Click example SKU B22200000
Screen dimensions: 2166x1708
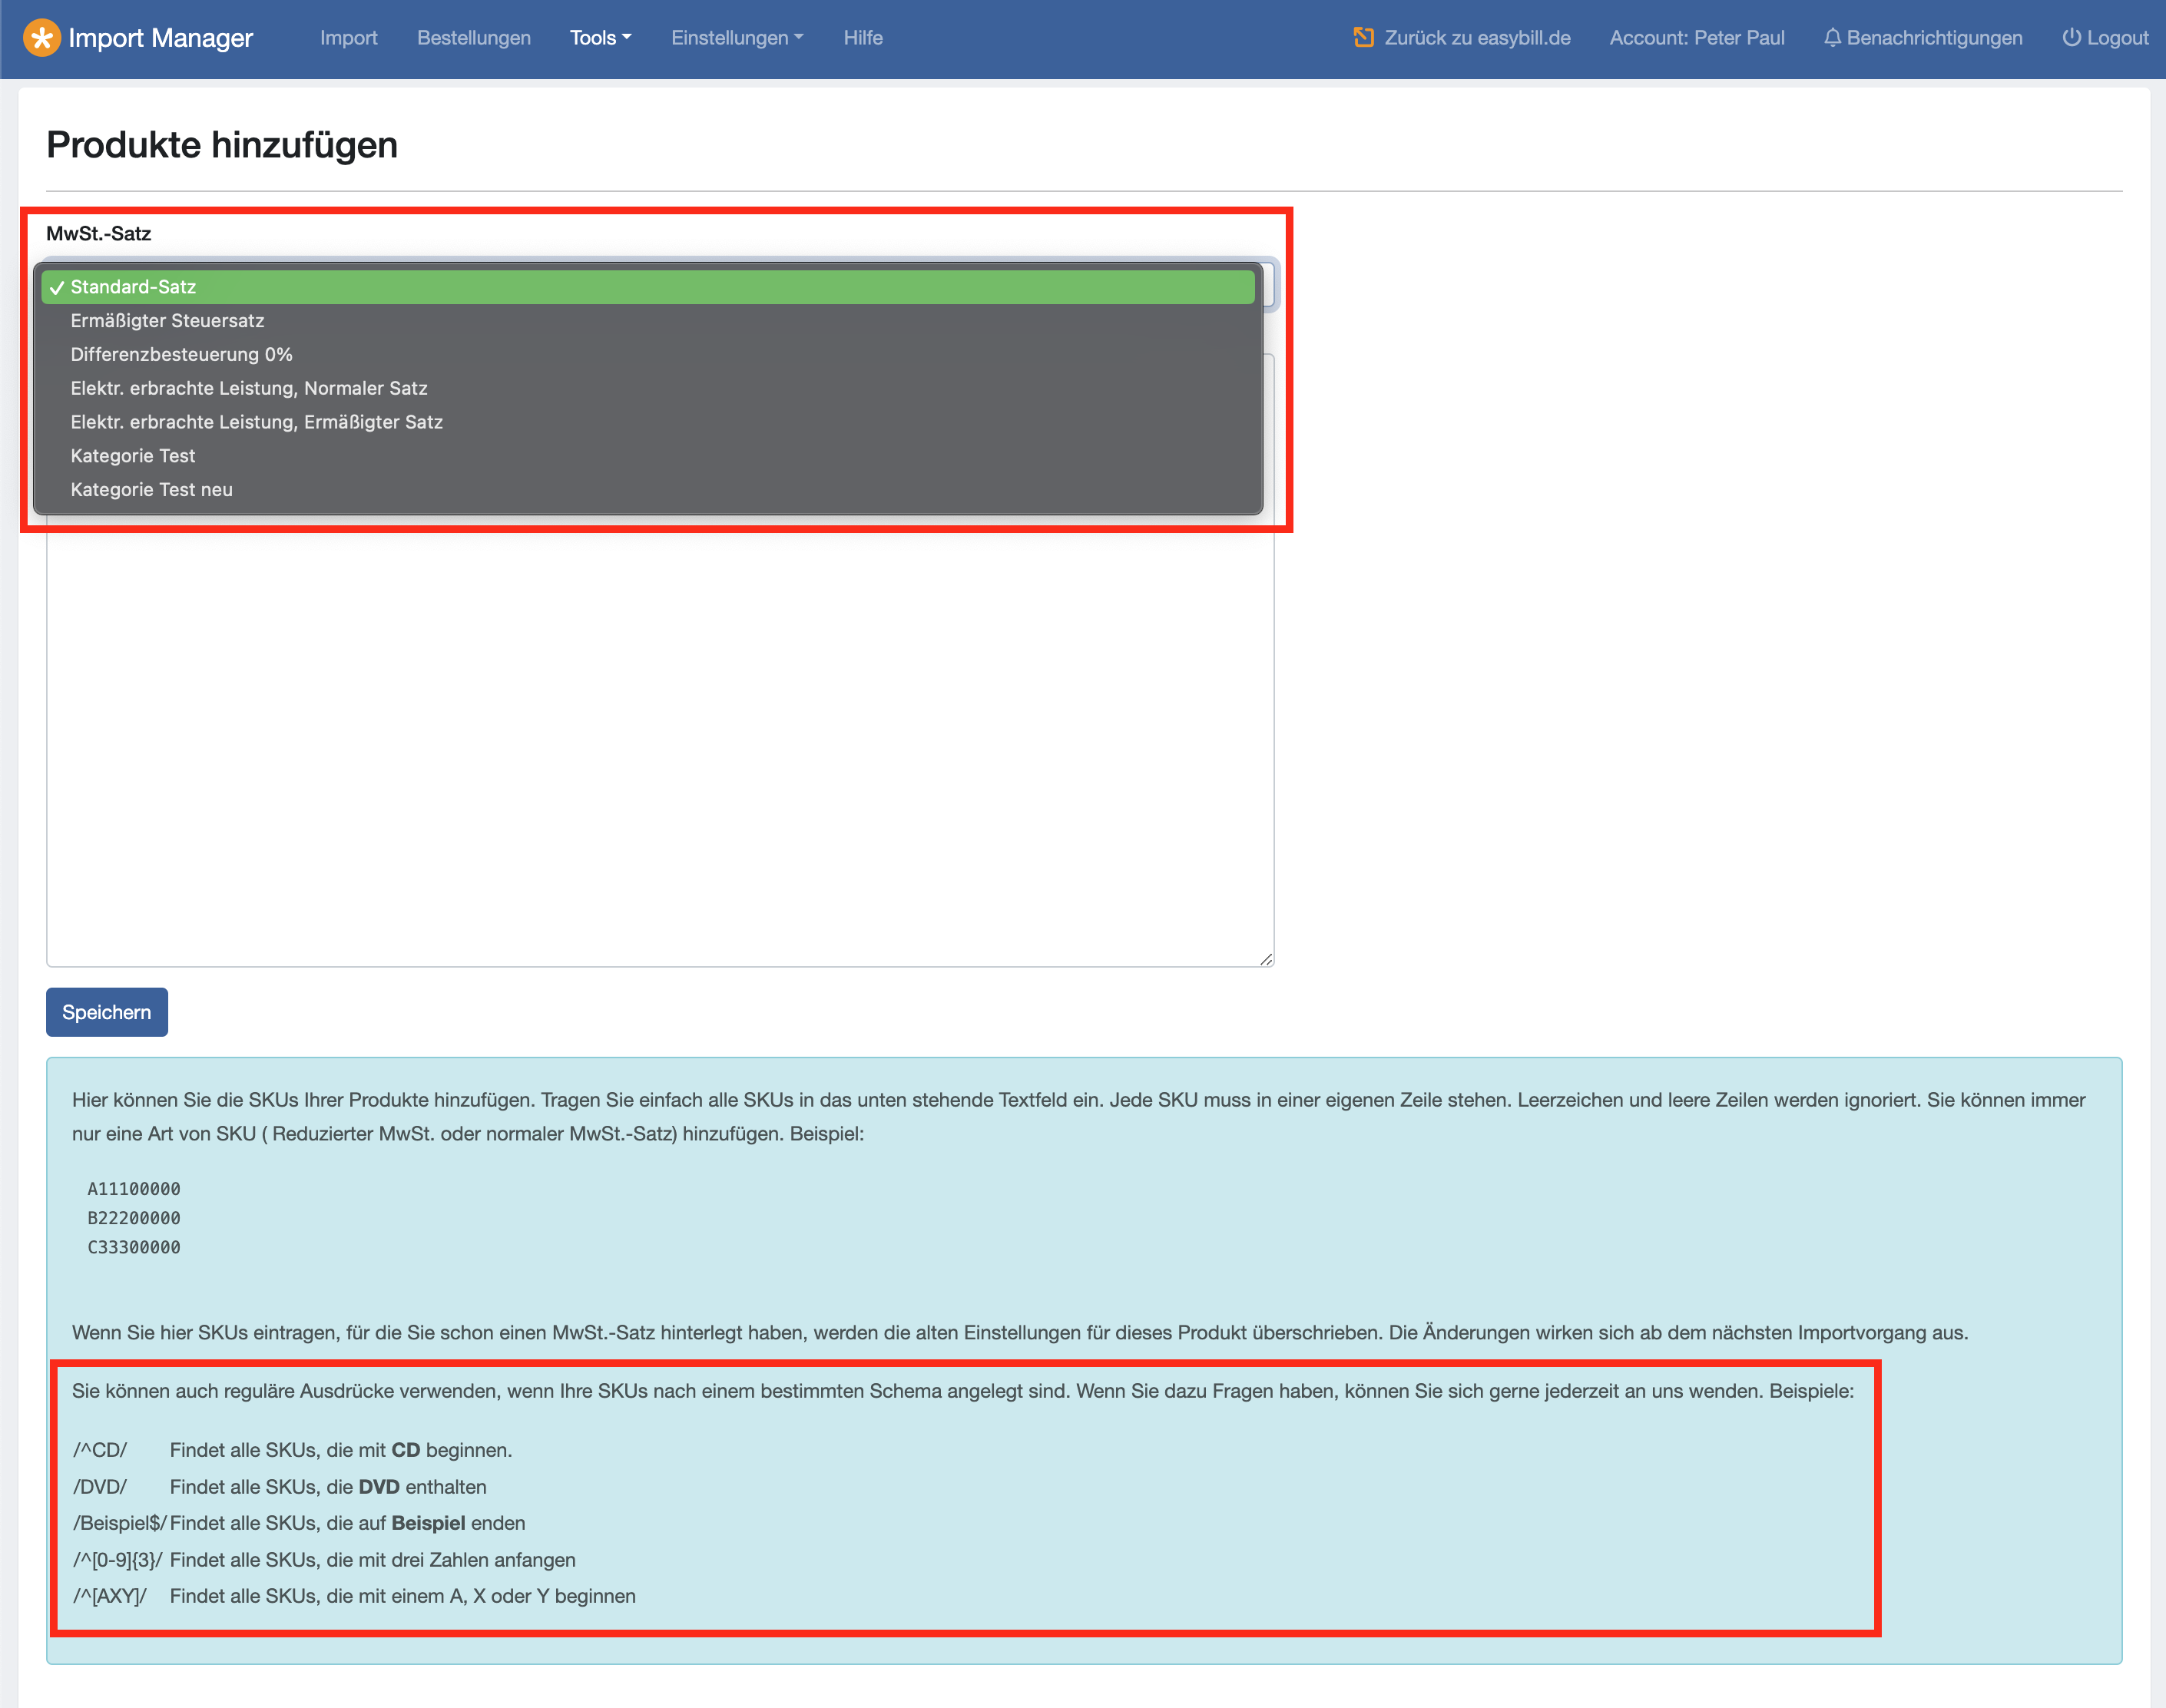134,1218
